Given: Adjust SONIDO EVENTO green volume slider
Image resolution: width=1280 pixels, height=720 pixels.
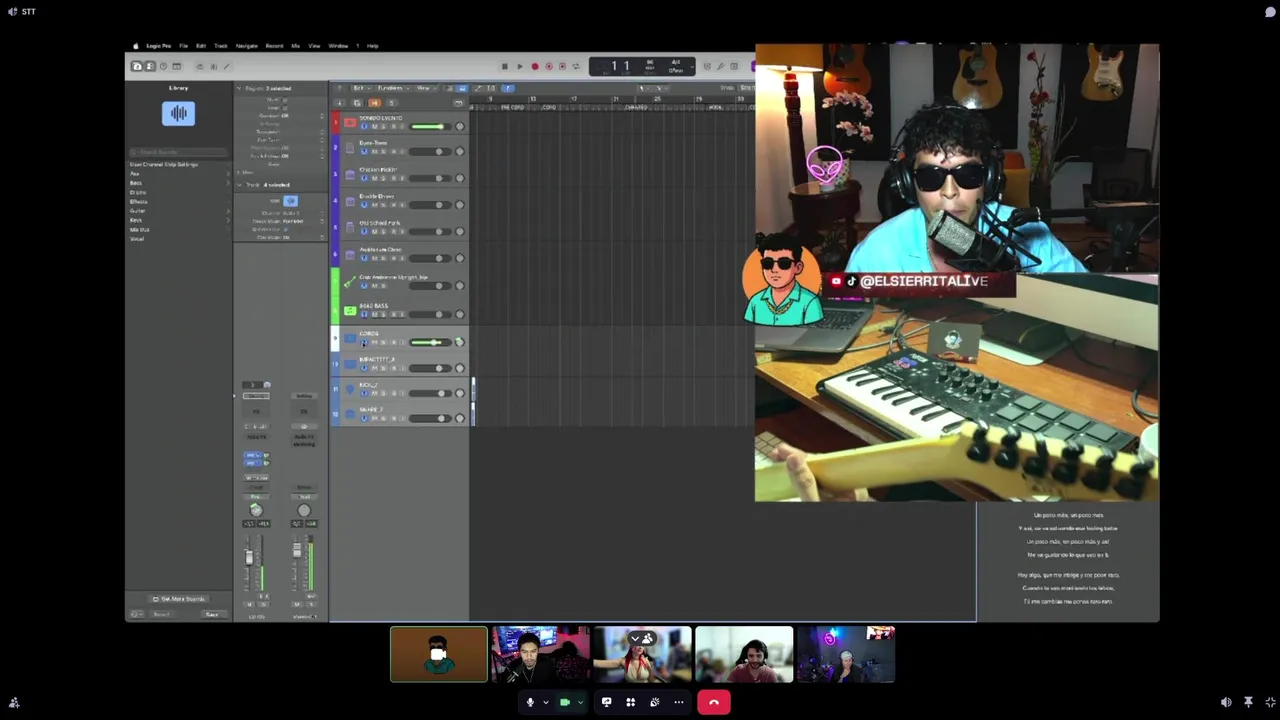Looking at the screenshot, I should click(428, 126).
